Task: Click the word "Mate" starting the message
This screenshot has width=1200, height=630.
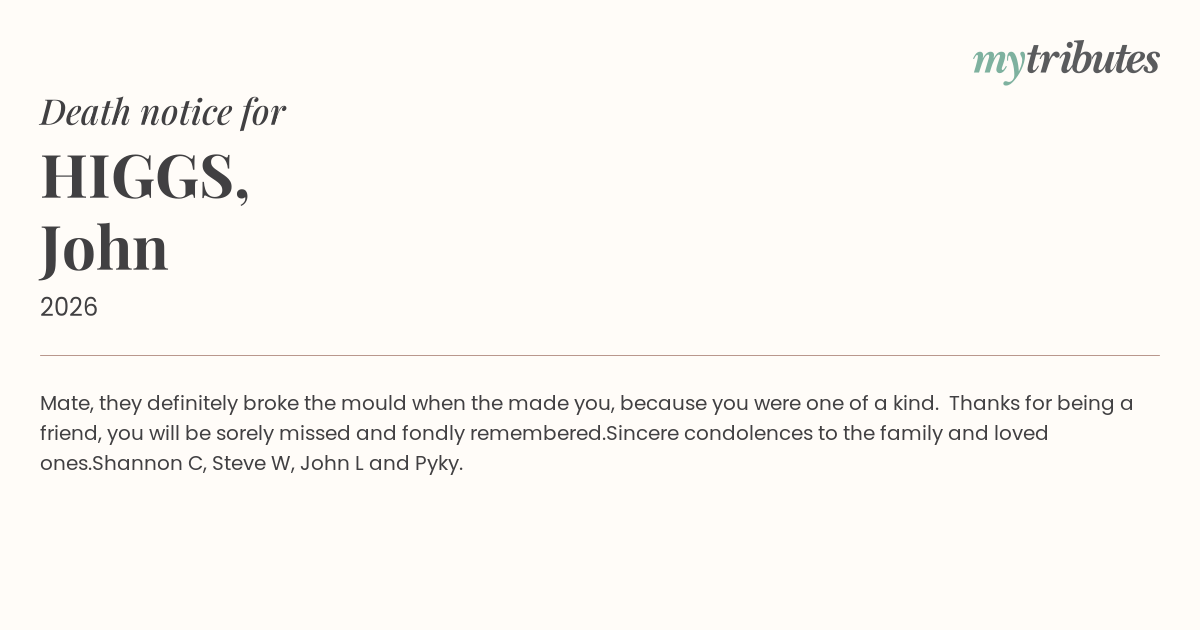Action: 64,404
